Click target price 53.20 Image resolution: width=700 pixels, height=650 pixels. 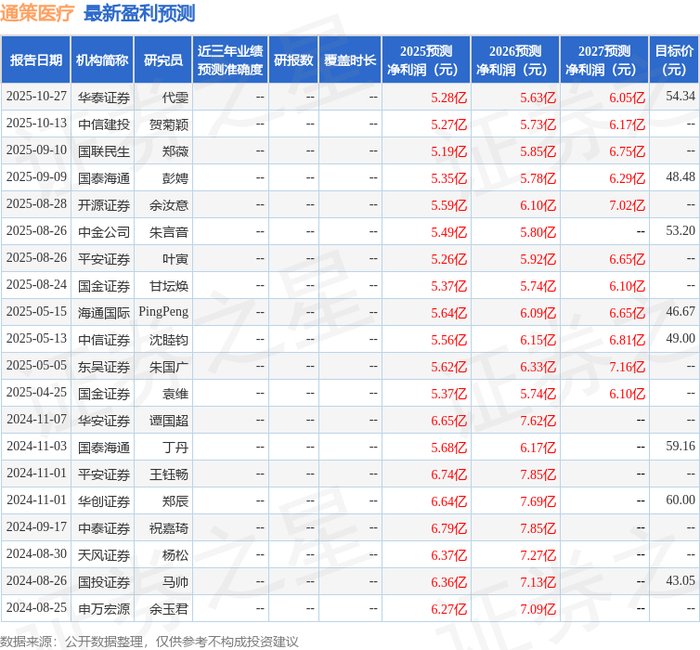coord(680,231)
